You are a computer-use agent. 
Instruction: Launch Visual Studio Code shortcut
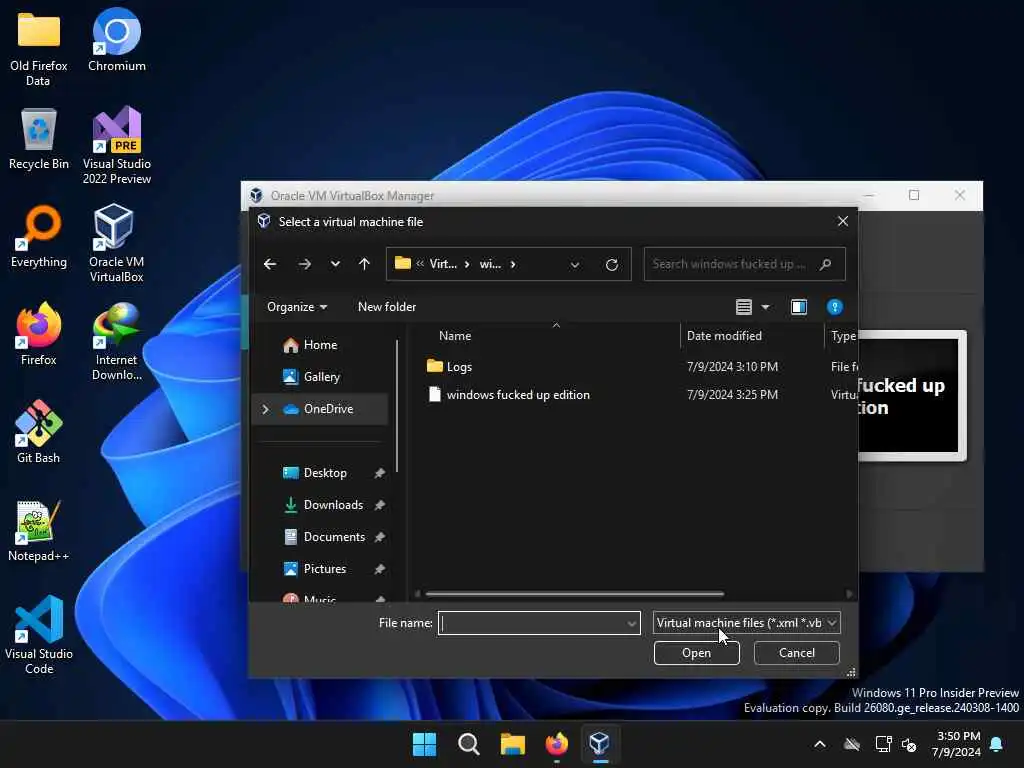point(39,635)
